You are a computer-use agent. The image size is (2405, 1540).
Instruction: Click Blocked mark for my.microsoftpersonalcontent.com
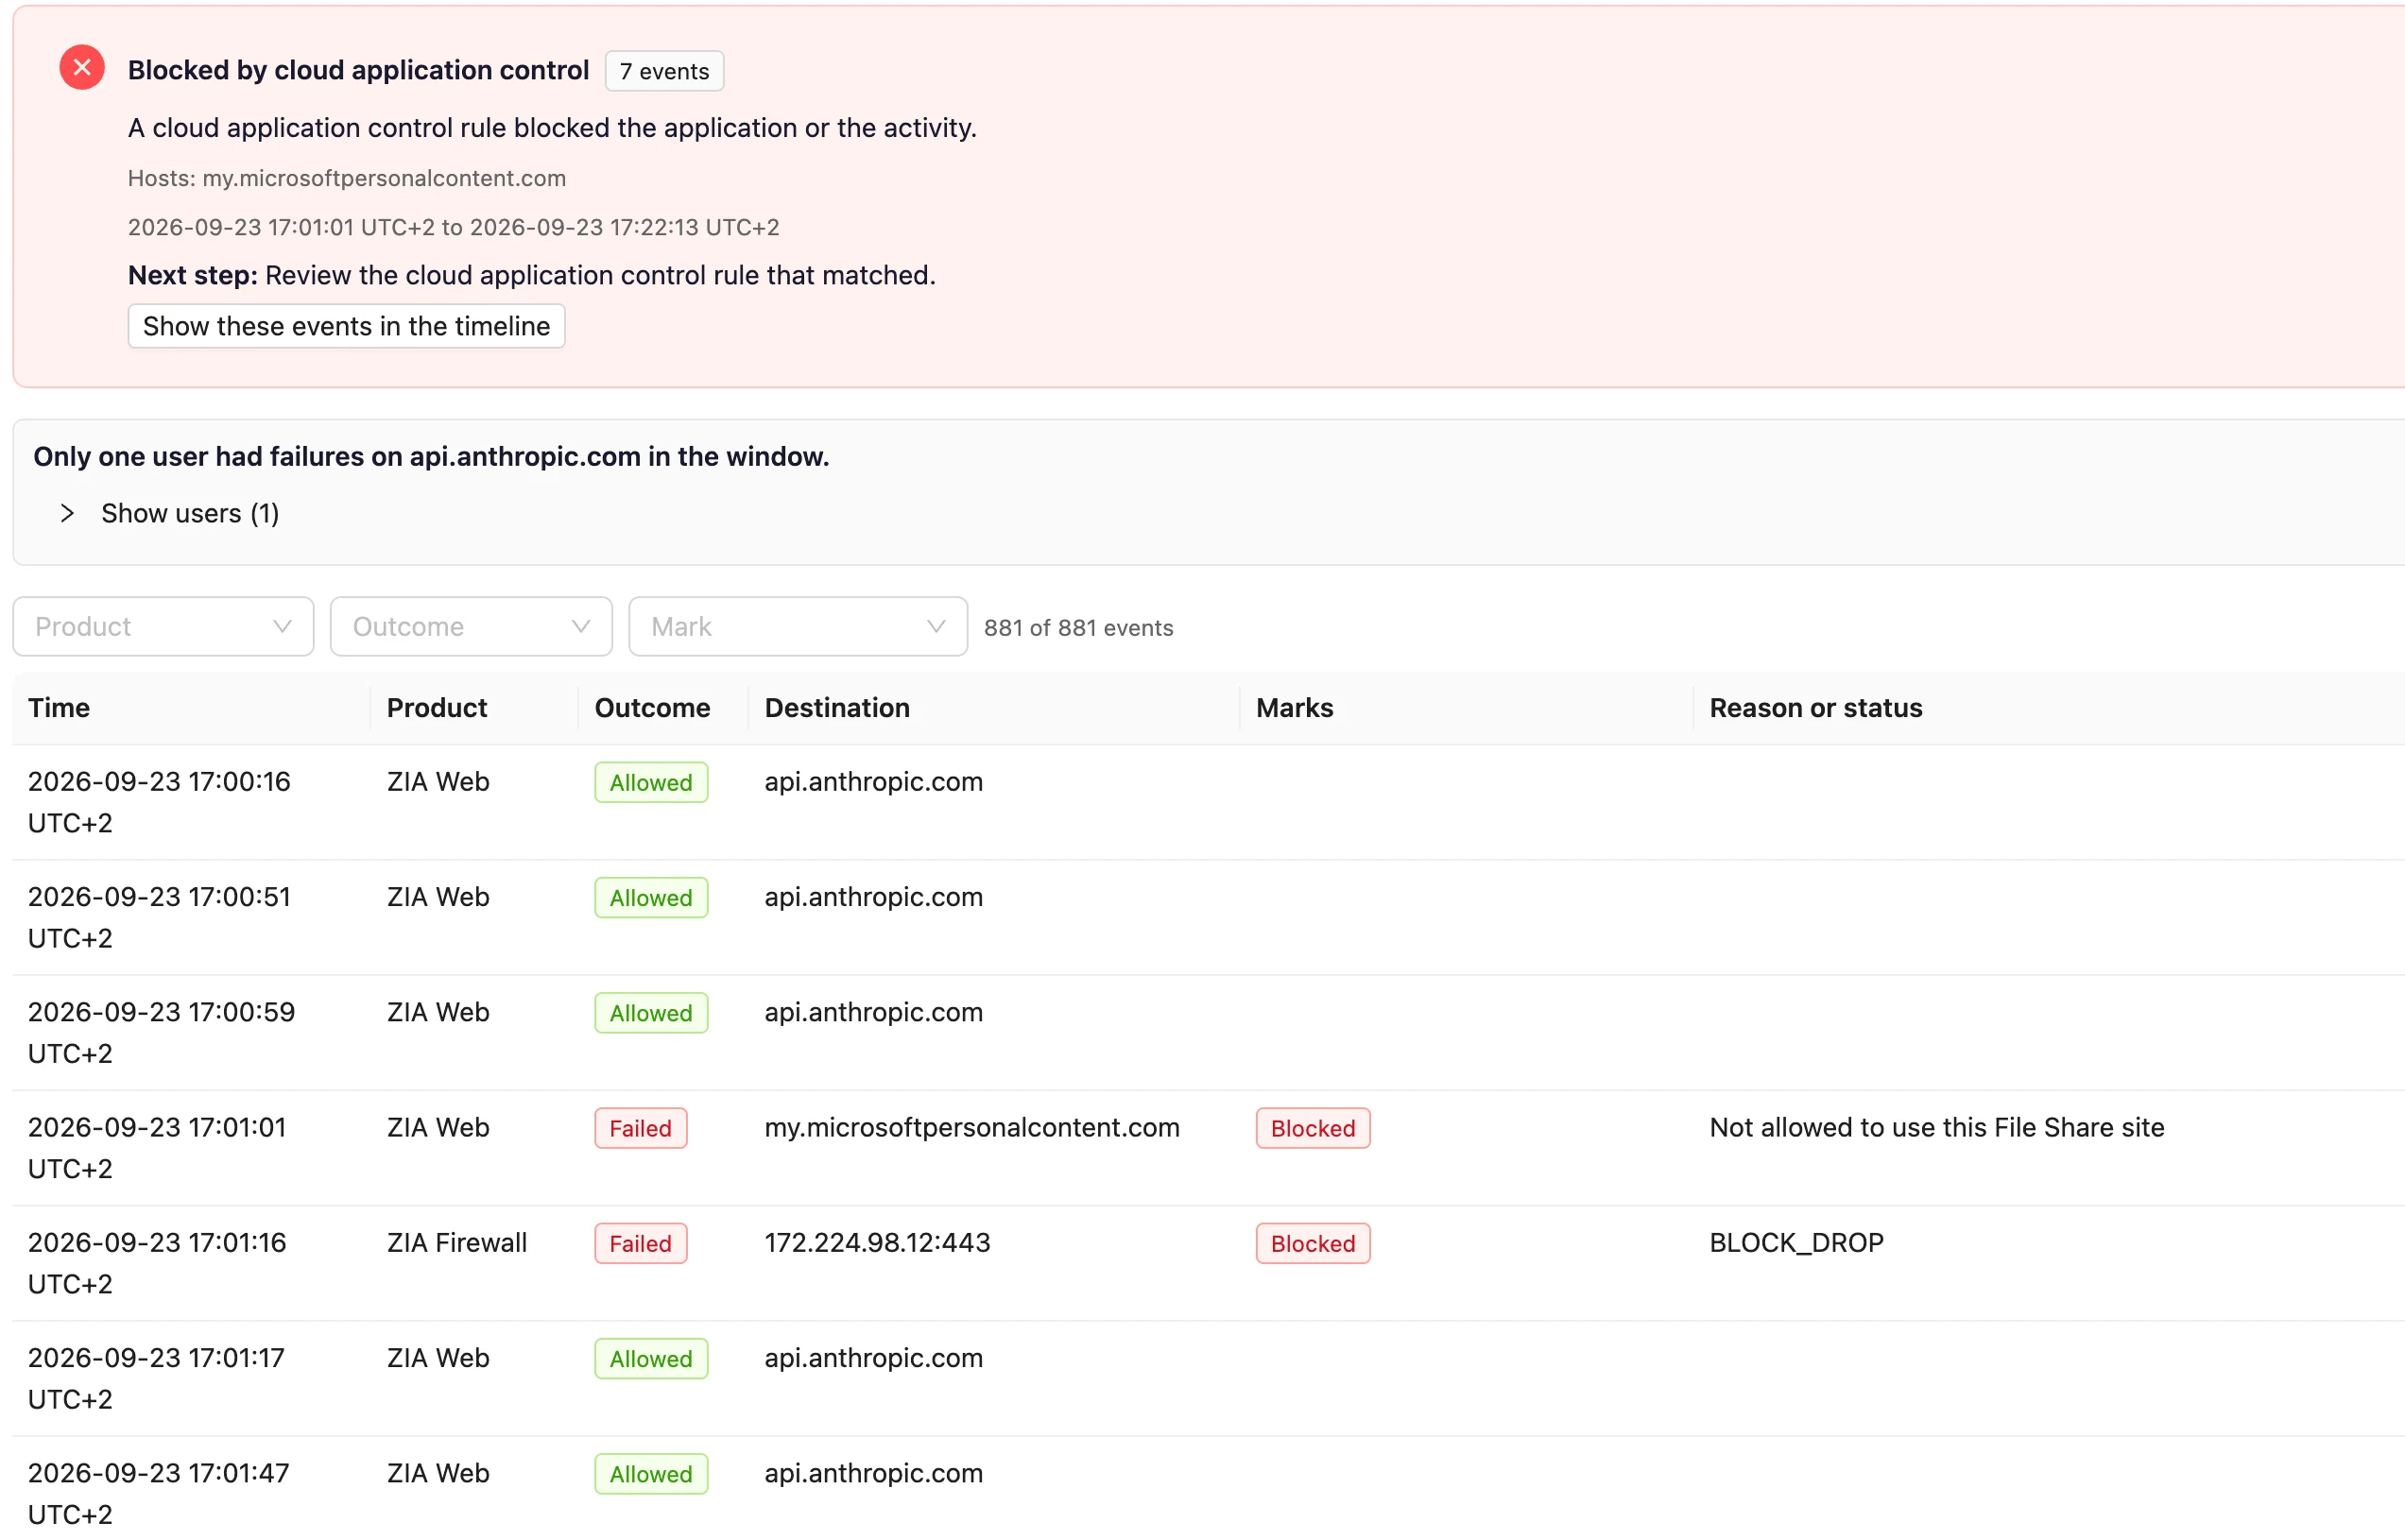click(1312, 1128)
